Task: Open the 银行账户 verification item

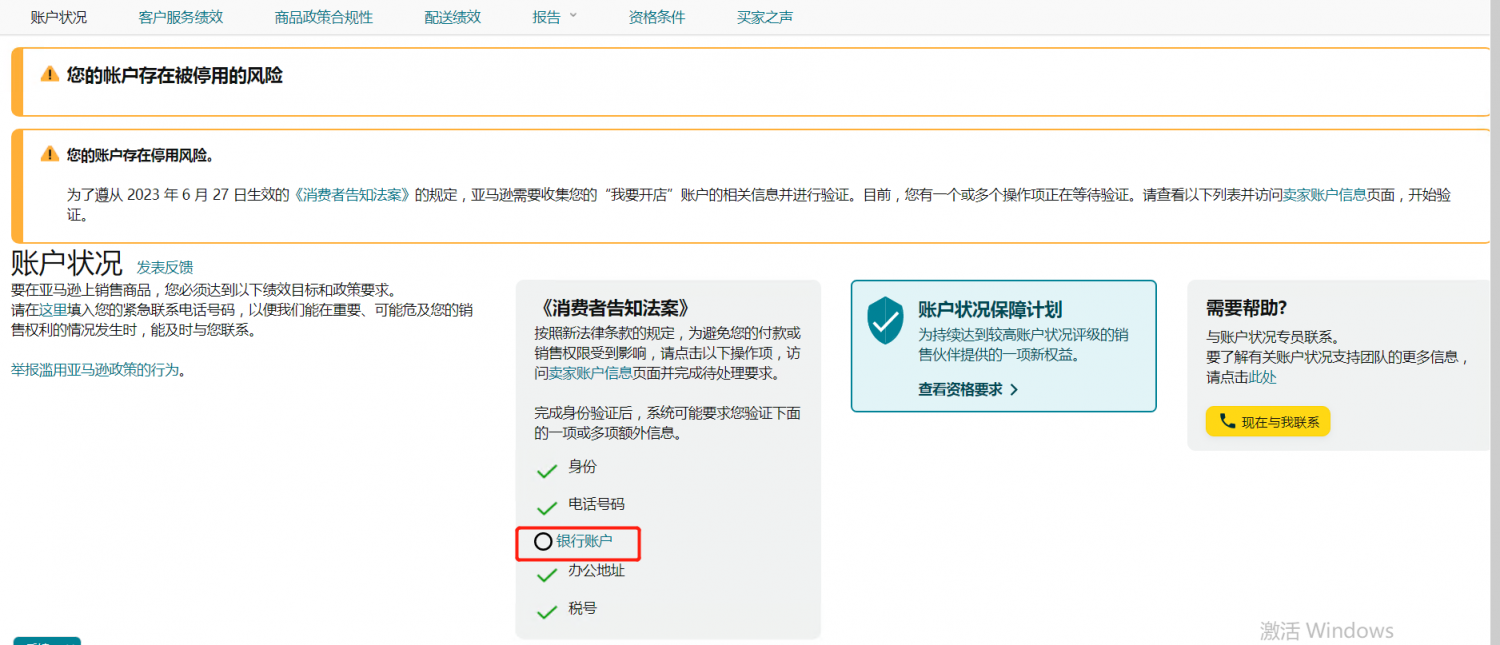Action: tap(584, 541)
